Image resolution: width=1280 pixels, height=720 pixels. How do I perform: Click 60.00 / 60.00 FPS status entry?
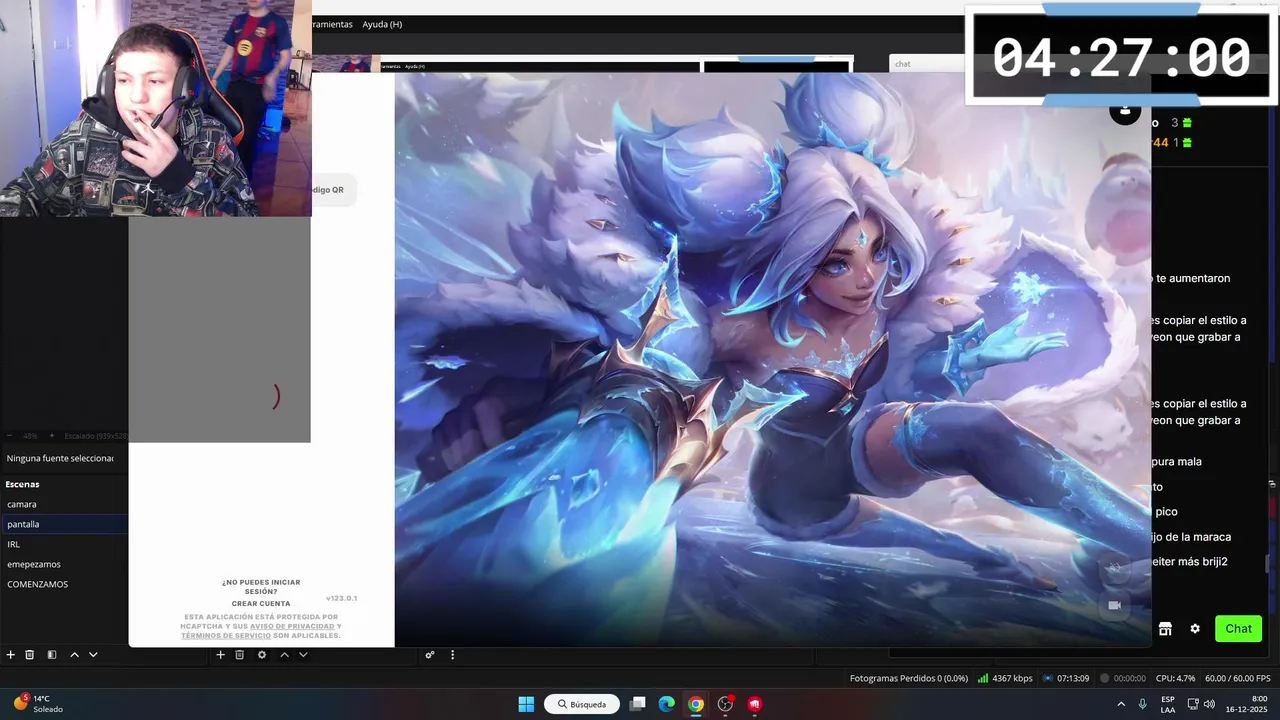tap(1238, 678)
